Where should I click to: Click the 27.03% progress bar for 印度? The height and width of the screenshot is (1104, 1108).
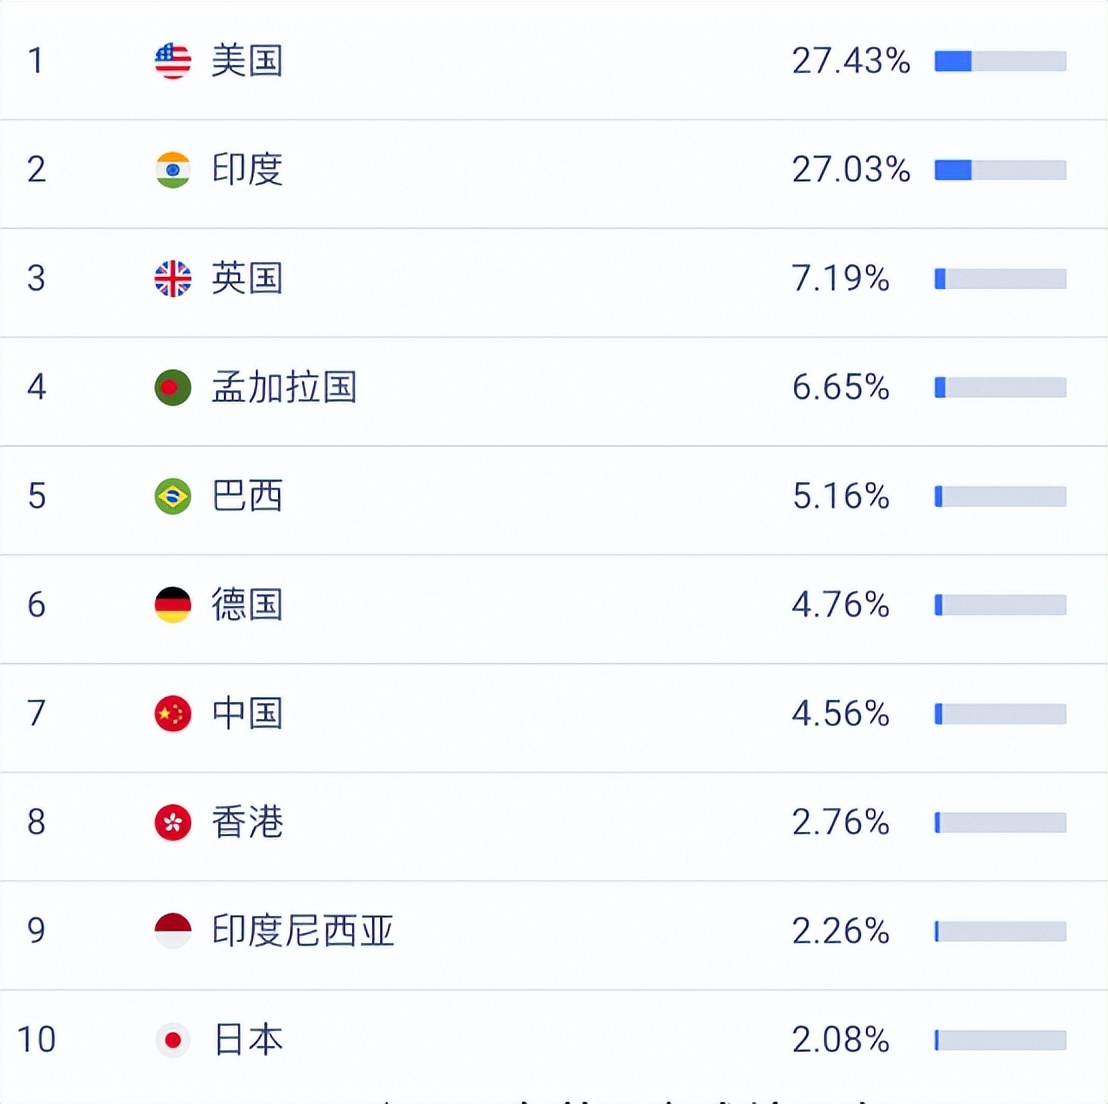coord(1000,171)
